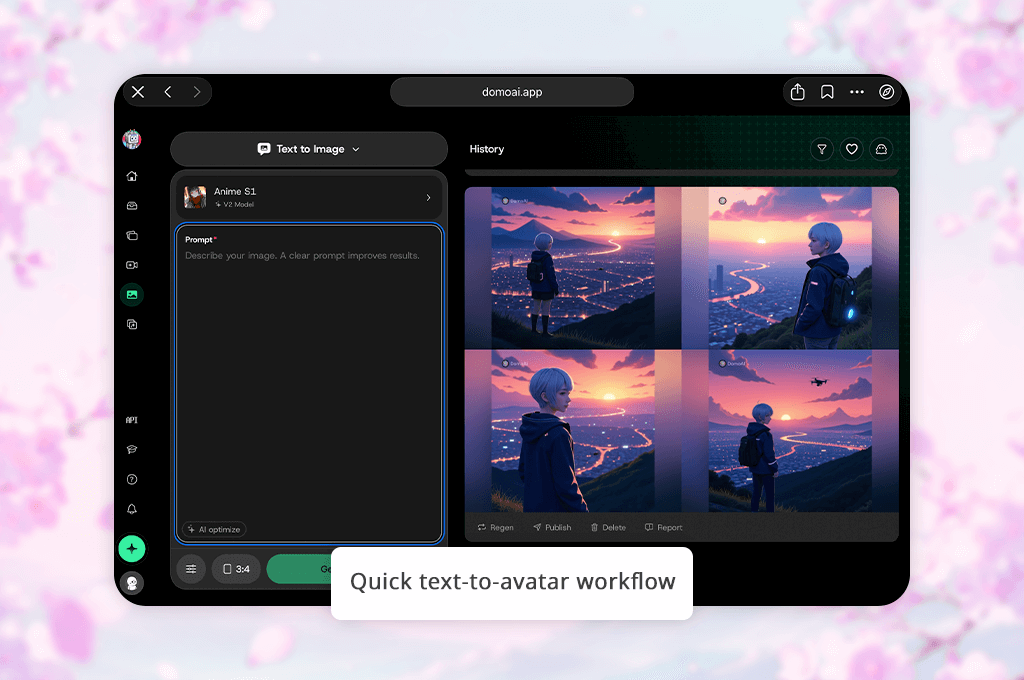This screenshot has height=680, width=1024.
Task: Open the copy-plus sidebar icon
Action: point(132,325)
